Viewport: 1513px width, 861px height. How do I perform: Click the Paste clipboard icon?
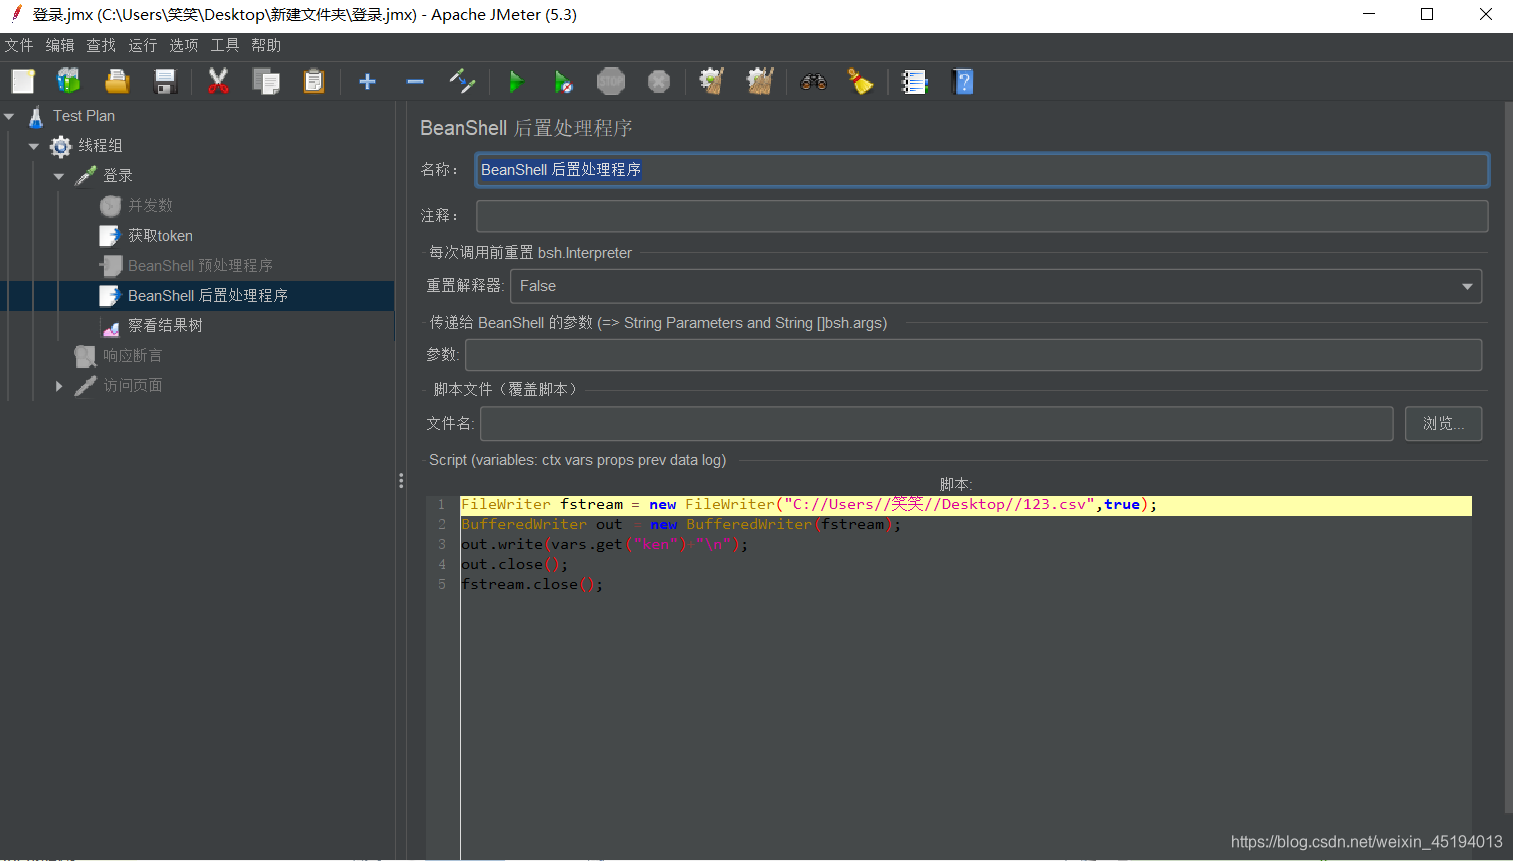pos(314,81)
